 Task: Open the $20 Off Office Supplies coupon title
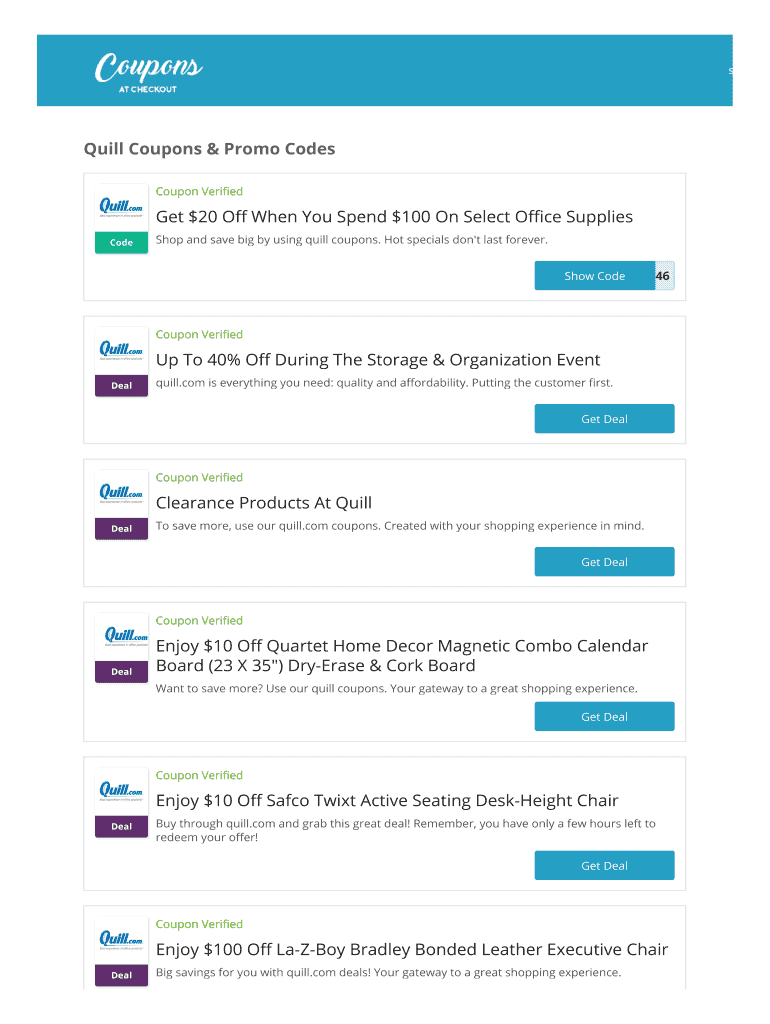pos(394,216)
